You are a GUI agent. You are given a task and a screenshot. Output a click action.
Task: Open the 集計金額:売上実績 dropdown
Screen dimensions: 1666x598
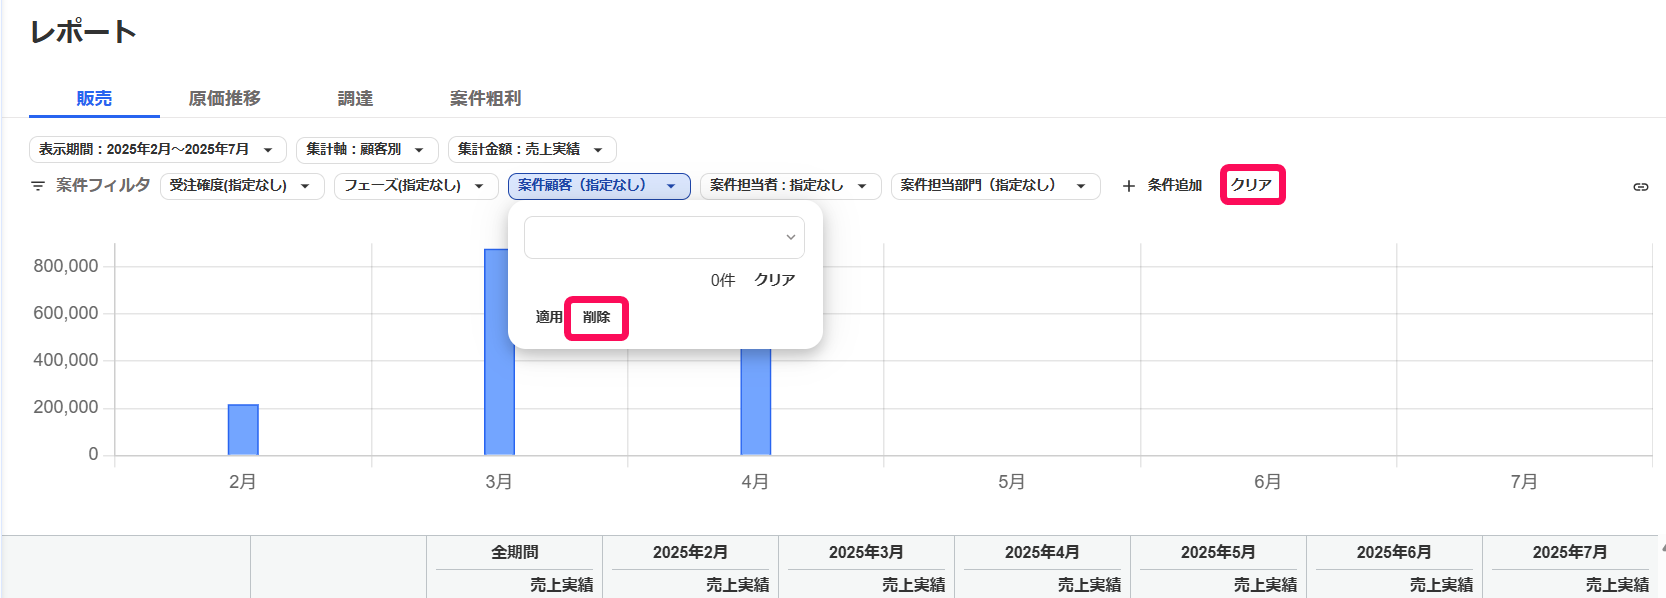coord(532,150)
